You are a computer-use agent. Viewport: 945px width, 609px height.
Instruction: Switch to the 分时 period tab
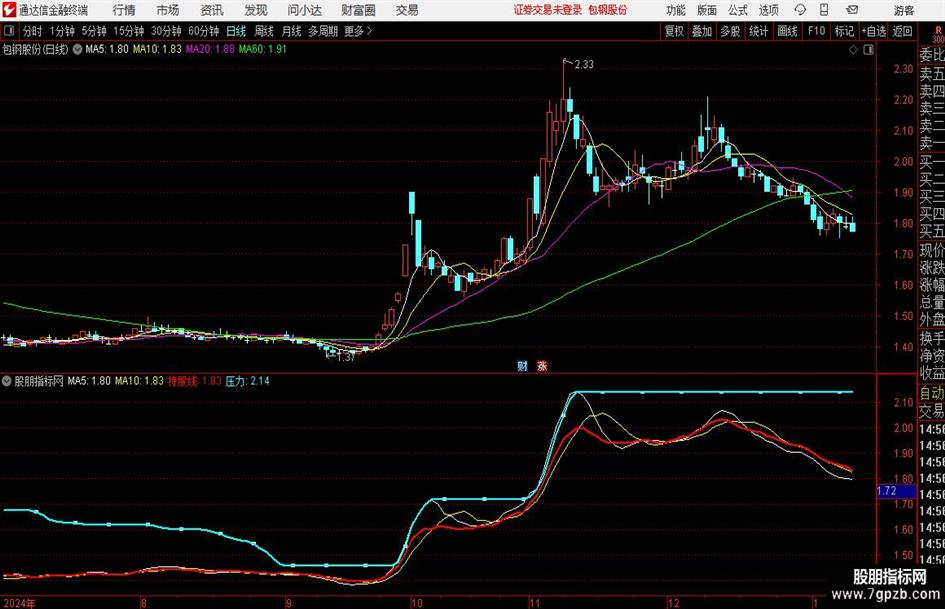[33, 31]
